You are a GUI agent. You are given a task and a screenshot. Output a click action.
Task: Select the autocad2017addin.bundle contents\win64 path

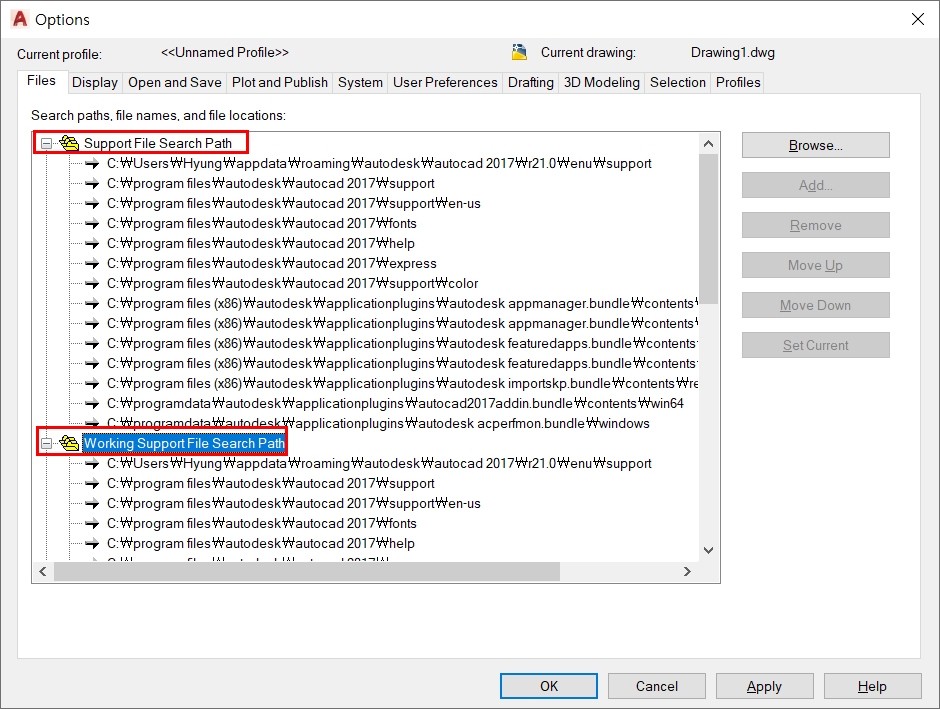point(395,403)
